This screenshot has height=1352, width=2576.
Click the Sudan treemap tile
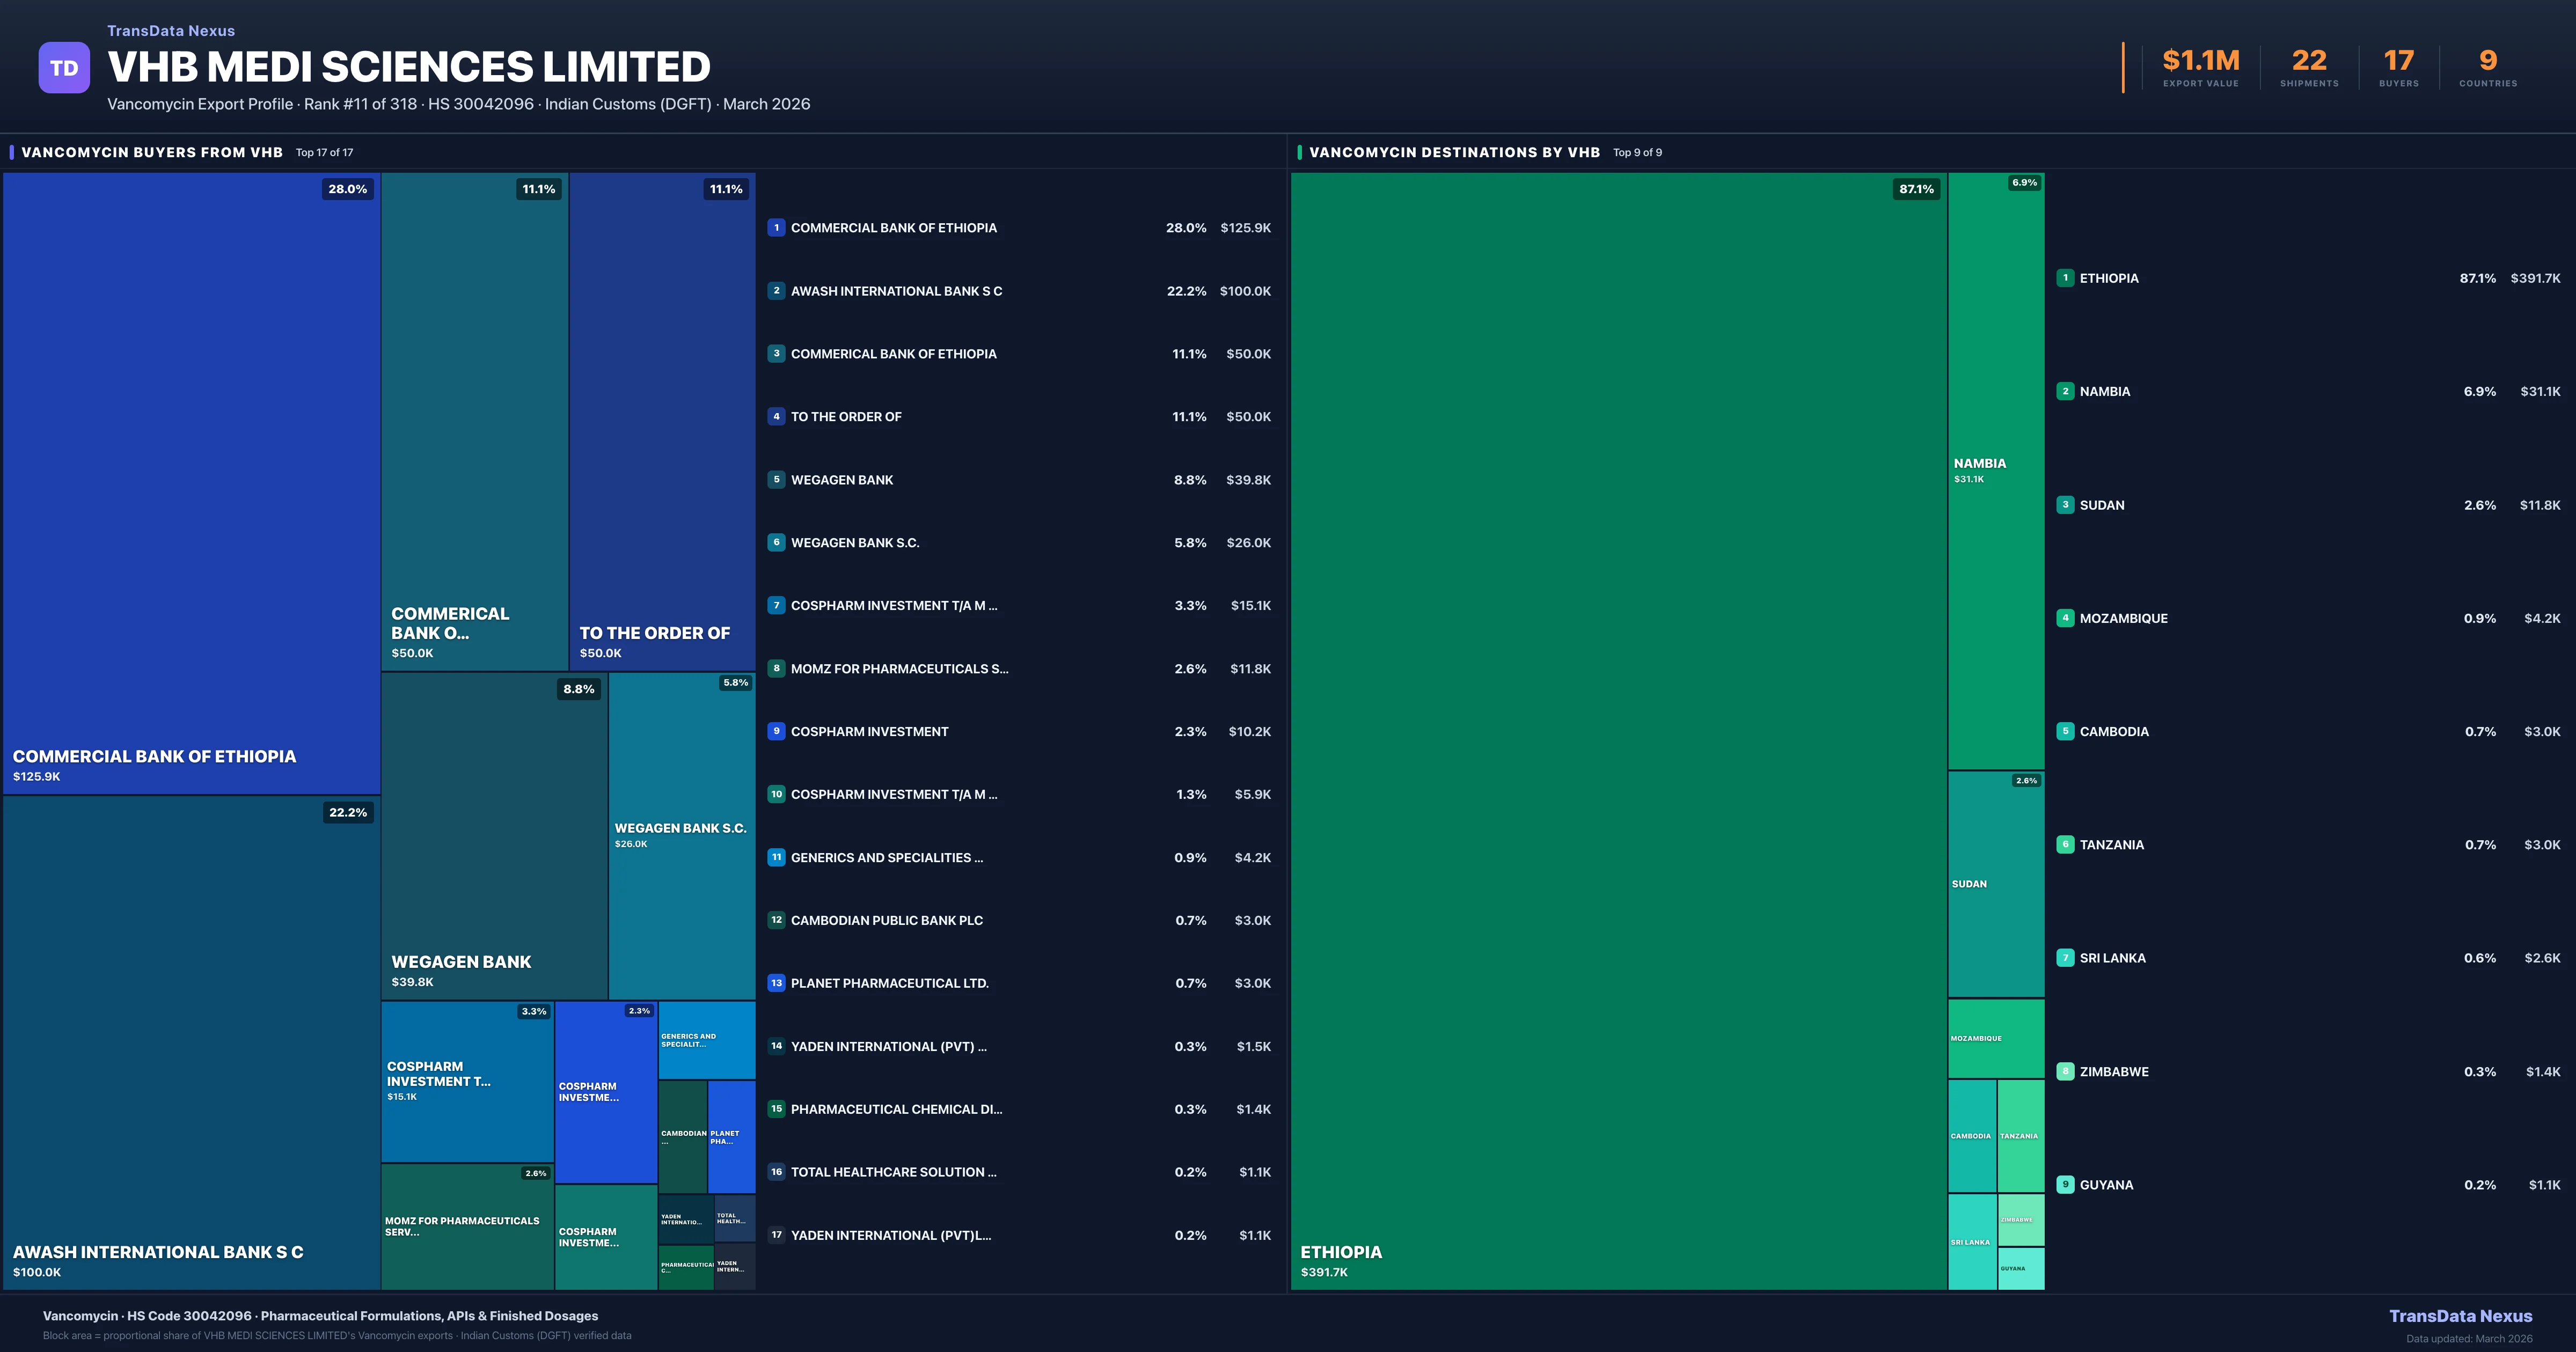(1995, 884)
